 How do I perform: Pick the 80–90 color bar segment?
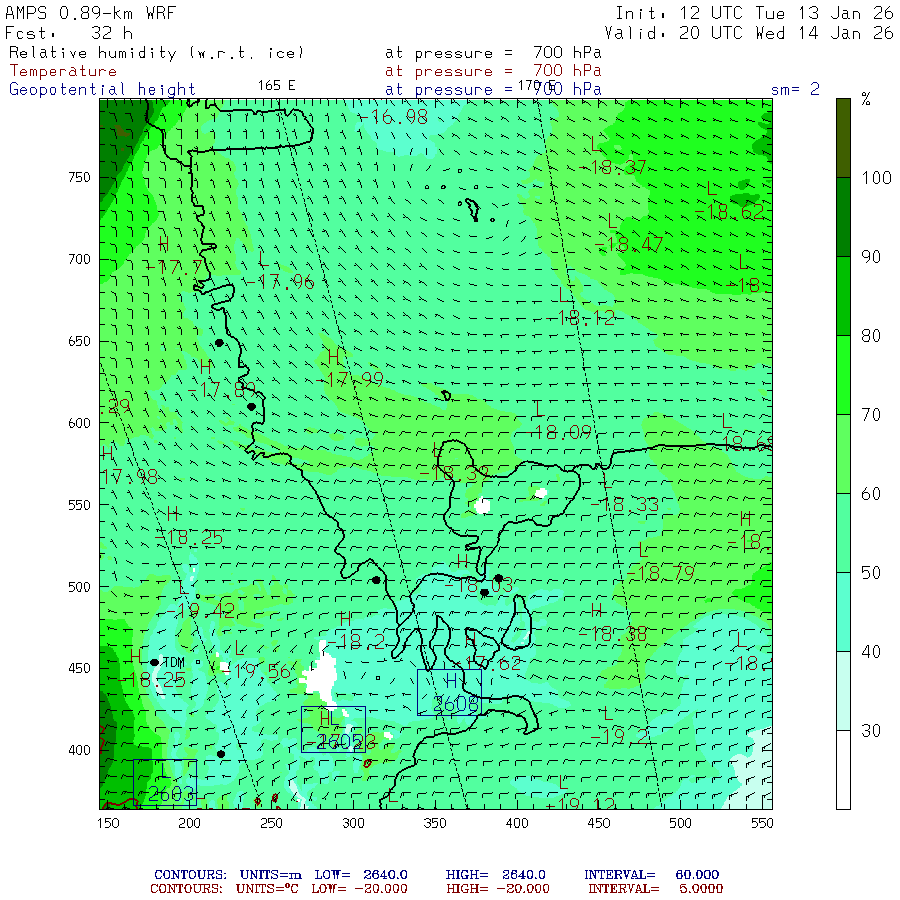843,296
